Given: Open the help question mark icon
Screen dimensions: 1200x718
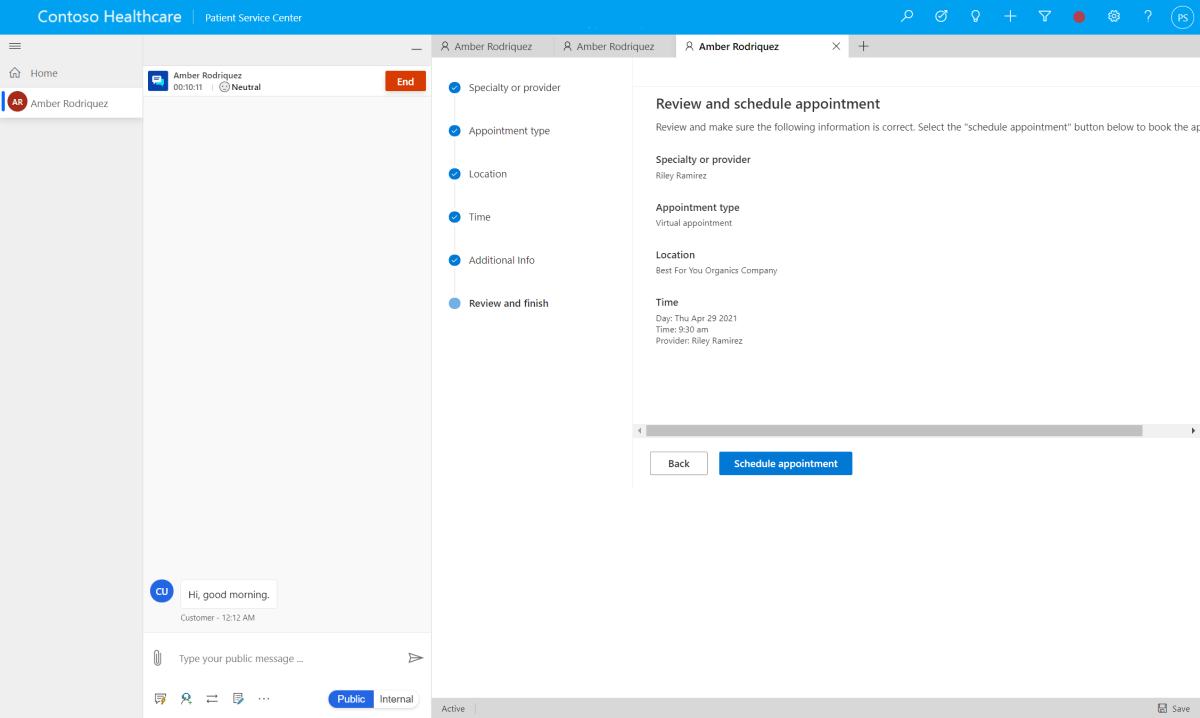Looking at the screenshot, I should [1148, 17].
